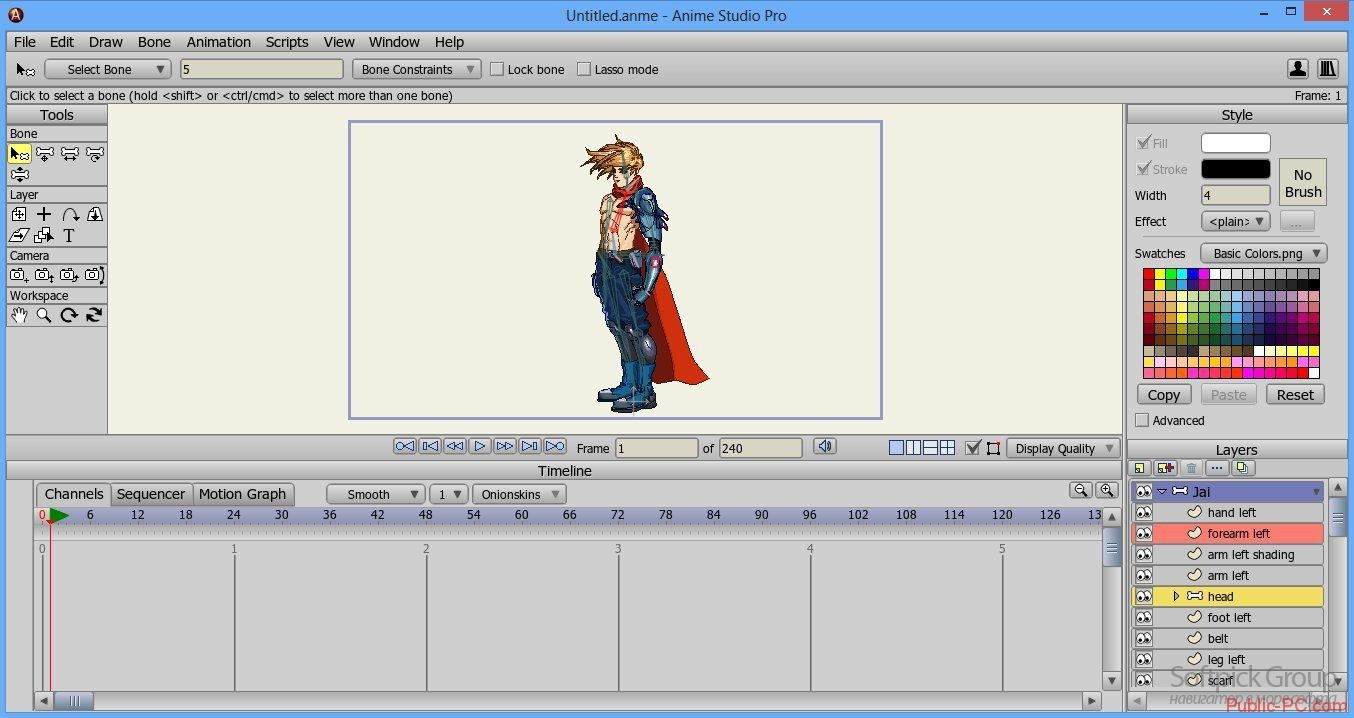Activate the Pan/Tilt Camera tool

[x=94, y=275]
